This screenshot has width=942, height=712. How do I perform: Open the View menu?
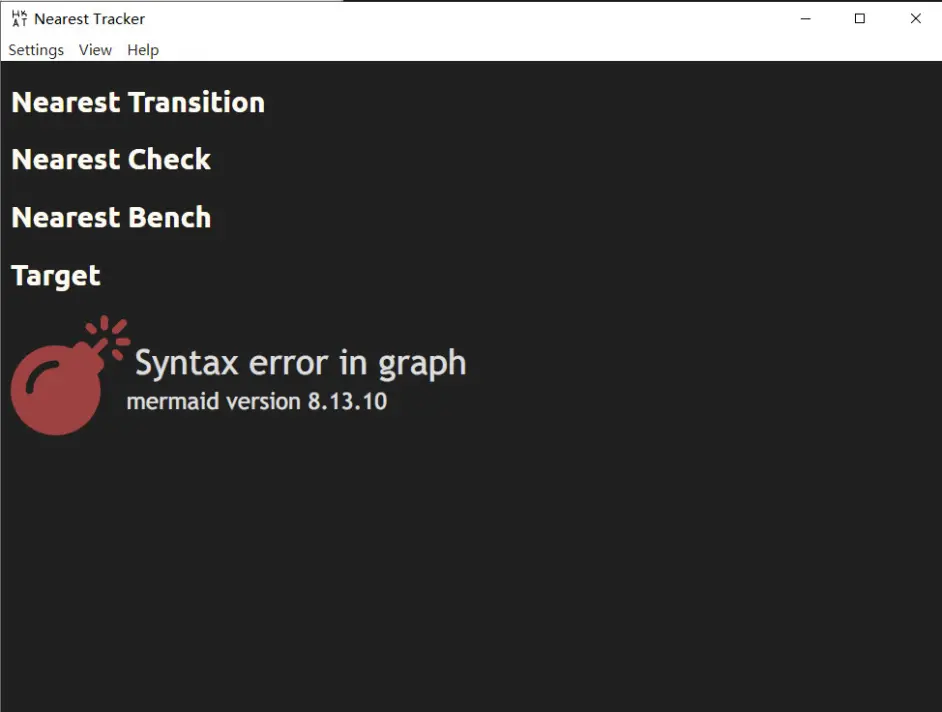pyautogui.click(x=95, y=50)
